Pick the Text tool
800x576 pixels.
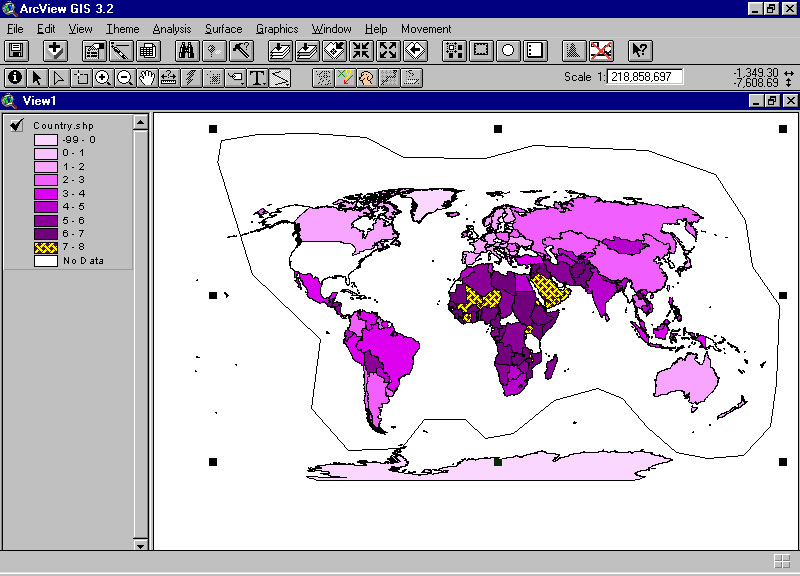coord(257,77)
